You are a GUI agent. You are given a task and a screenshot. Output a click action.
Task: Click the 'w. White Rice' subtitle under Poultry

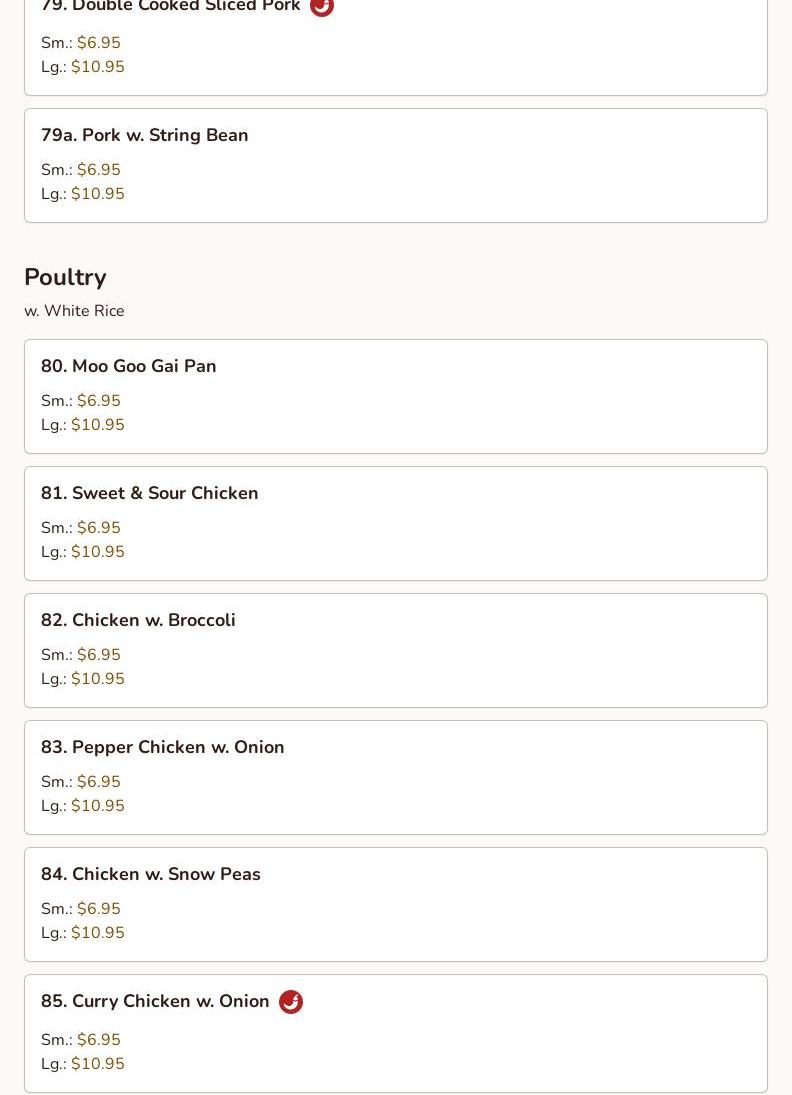[75, 311]
